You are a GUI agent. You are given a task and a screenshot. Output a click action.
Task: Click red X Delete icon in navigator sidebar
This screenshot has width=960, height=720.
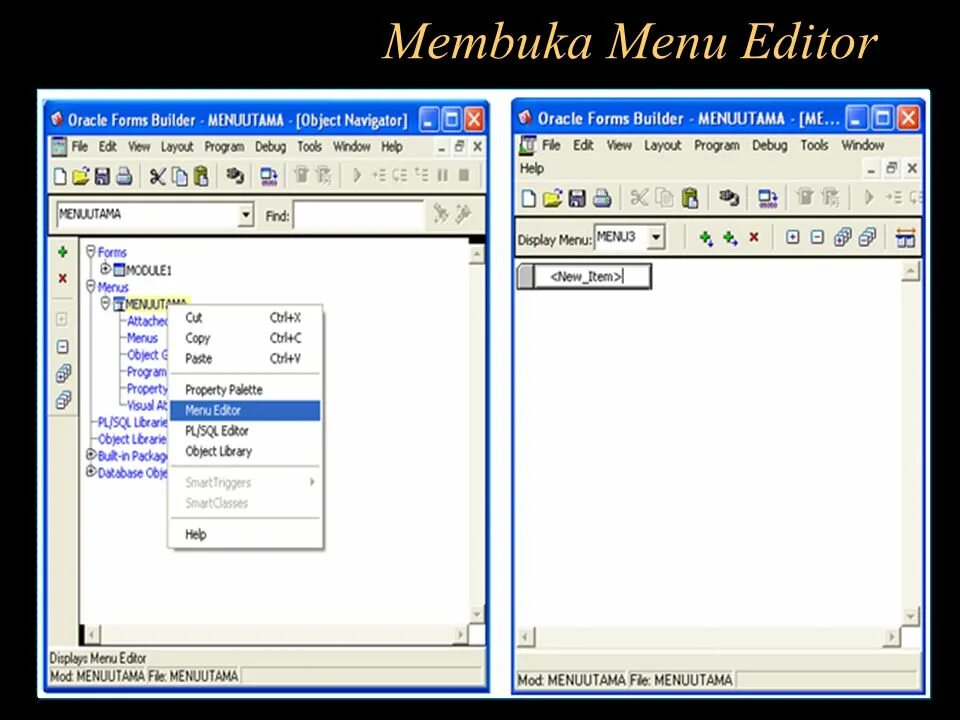coord(62,279)
